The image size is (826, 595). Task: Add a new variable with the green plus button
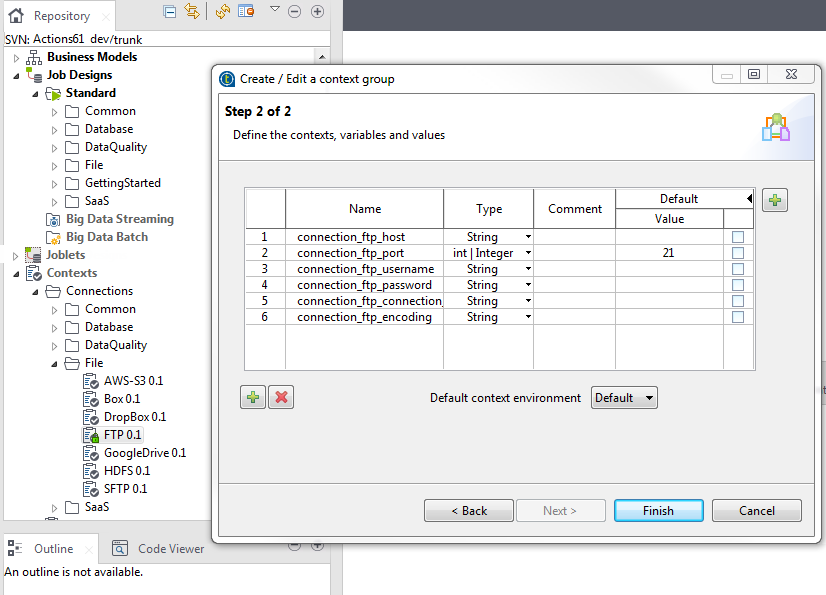(x=253, y=397)
